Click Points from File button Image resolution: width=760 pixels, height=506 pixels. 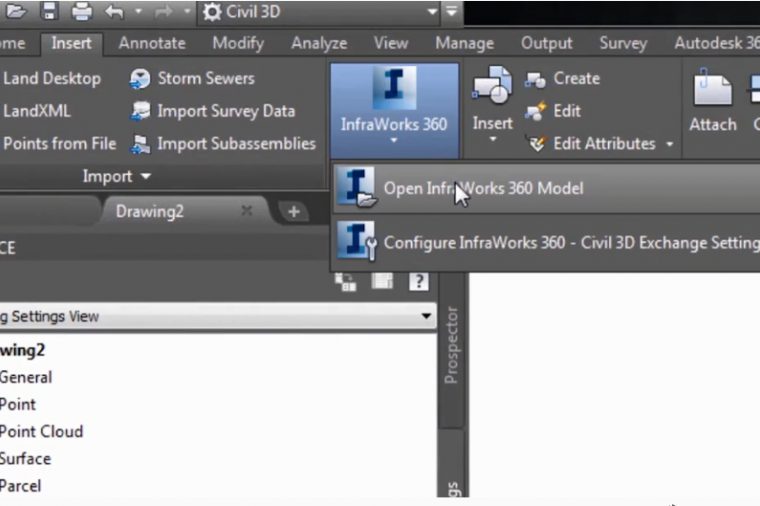pos(58,143)
